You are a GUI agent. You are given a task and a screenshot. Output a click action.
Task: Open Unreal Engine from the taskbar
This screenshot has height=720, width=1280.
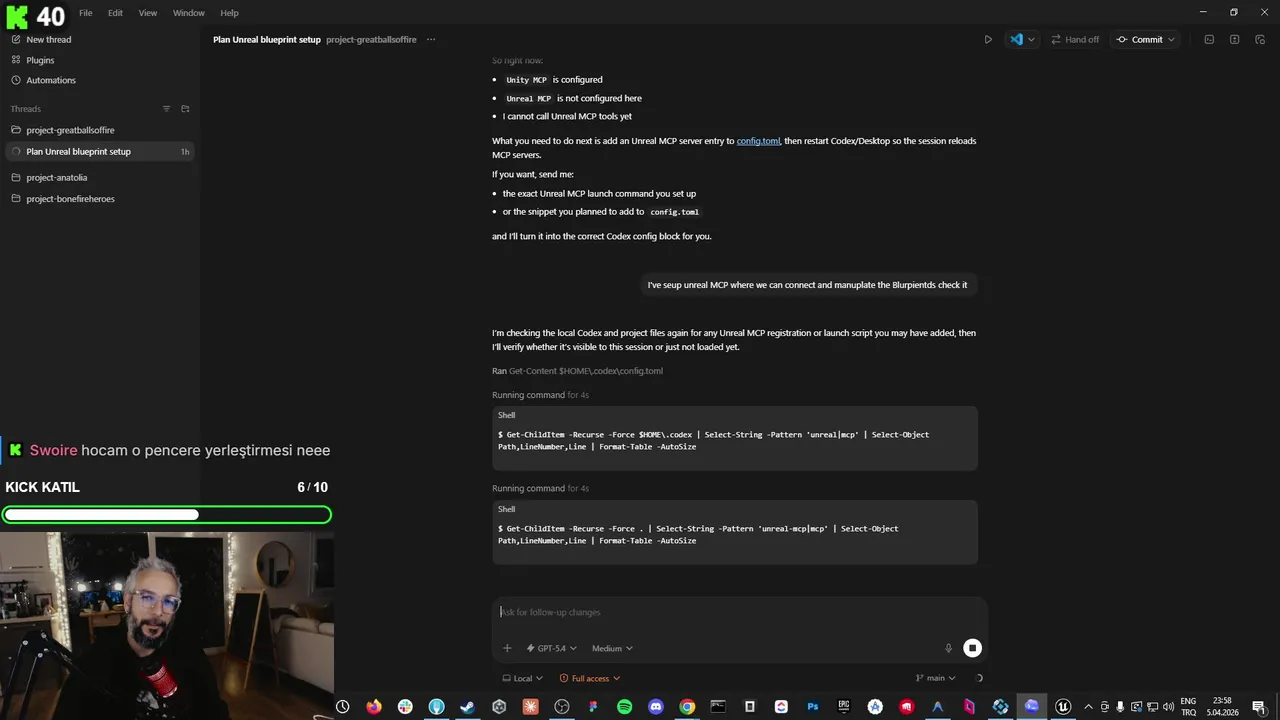(1063, 707)
